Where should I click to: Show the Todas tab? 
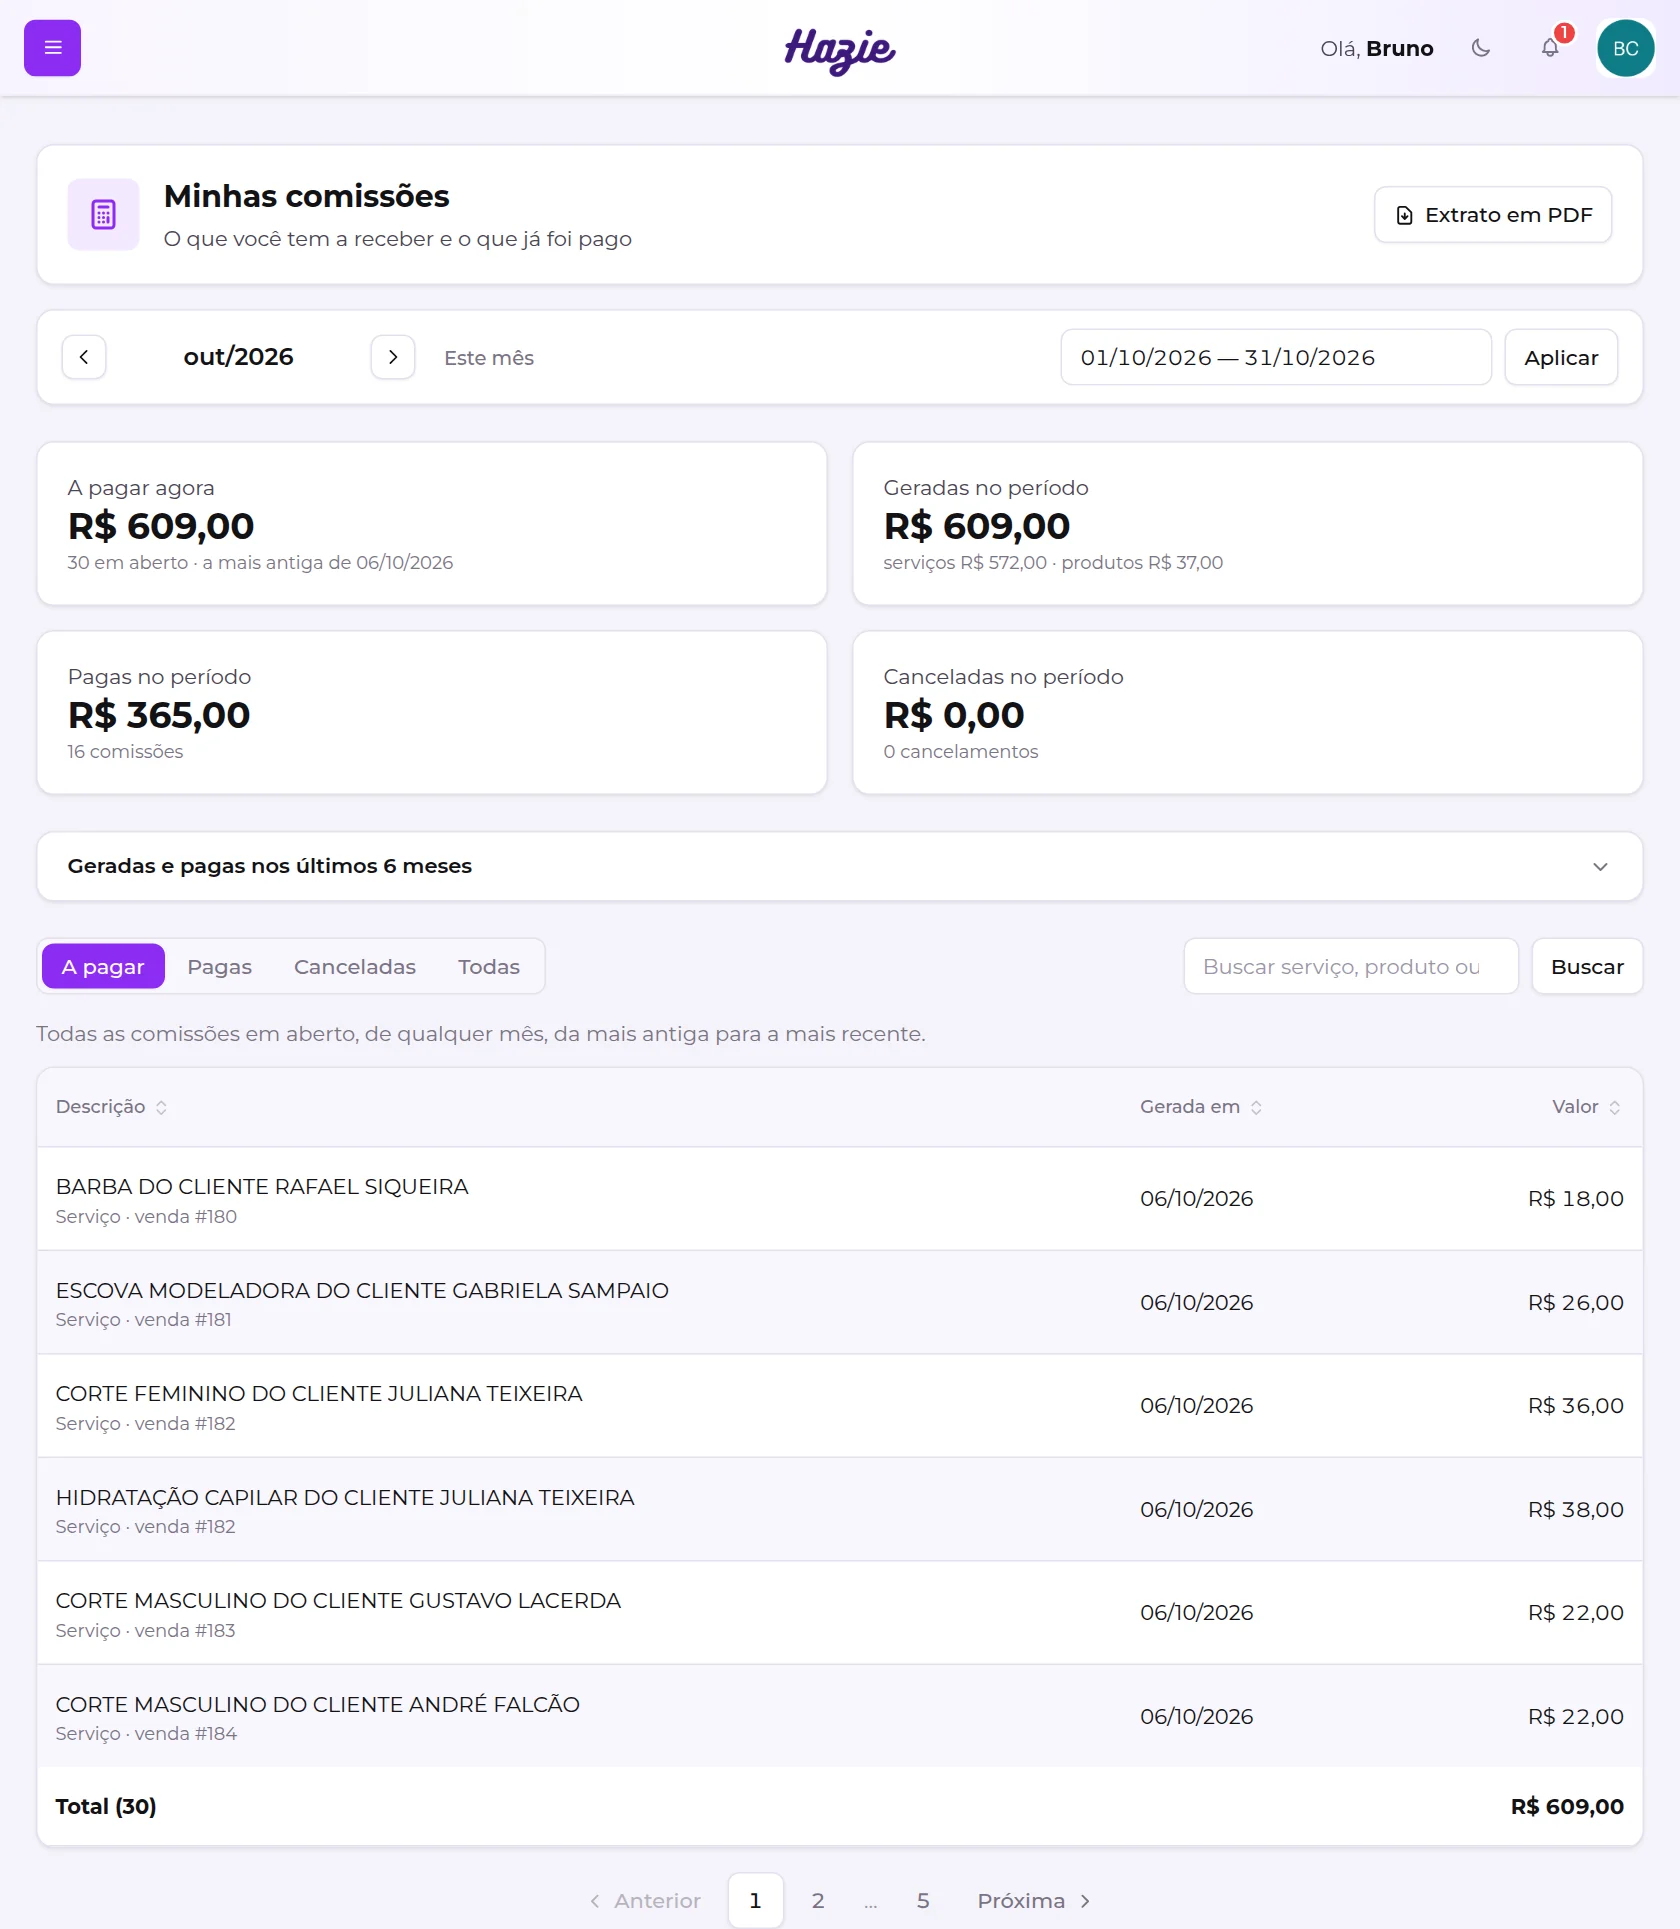[489, 966]
